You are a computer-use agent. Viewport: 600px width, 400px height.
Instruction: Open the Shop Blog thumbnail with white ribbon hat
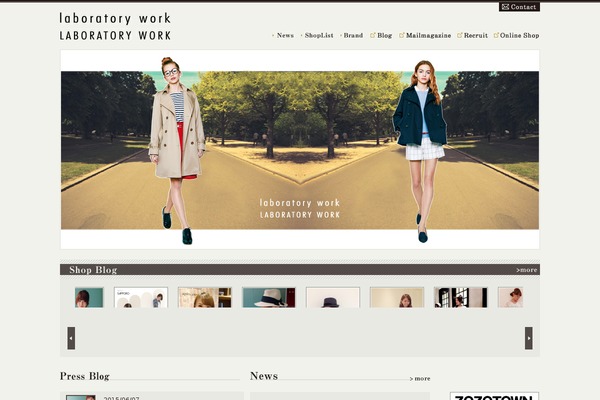coord(269,297)
